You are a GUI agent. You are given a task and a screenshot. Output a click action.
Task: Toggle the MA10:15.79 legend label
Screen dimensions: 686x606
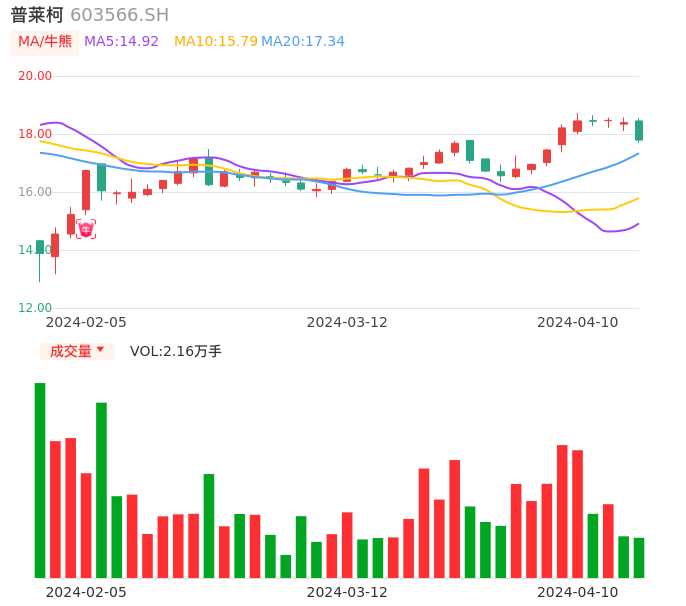point(215,42)
